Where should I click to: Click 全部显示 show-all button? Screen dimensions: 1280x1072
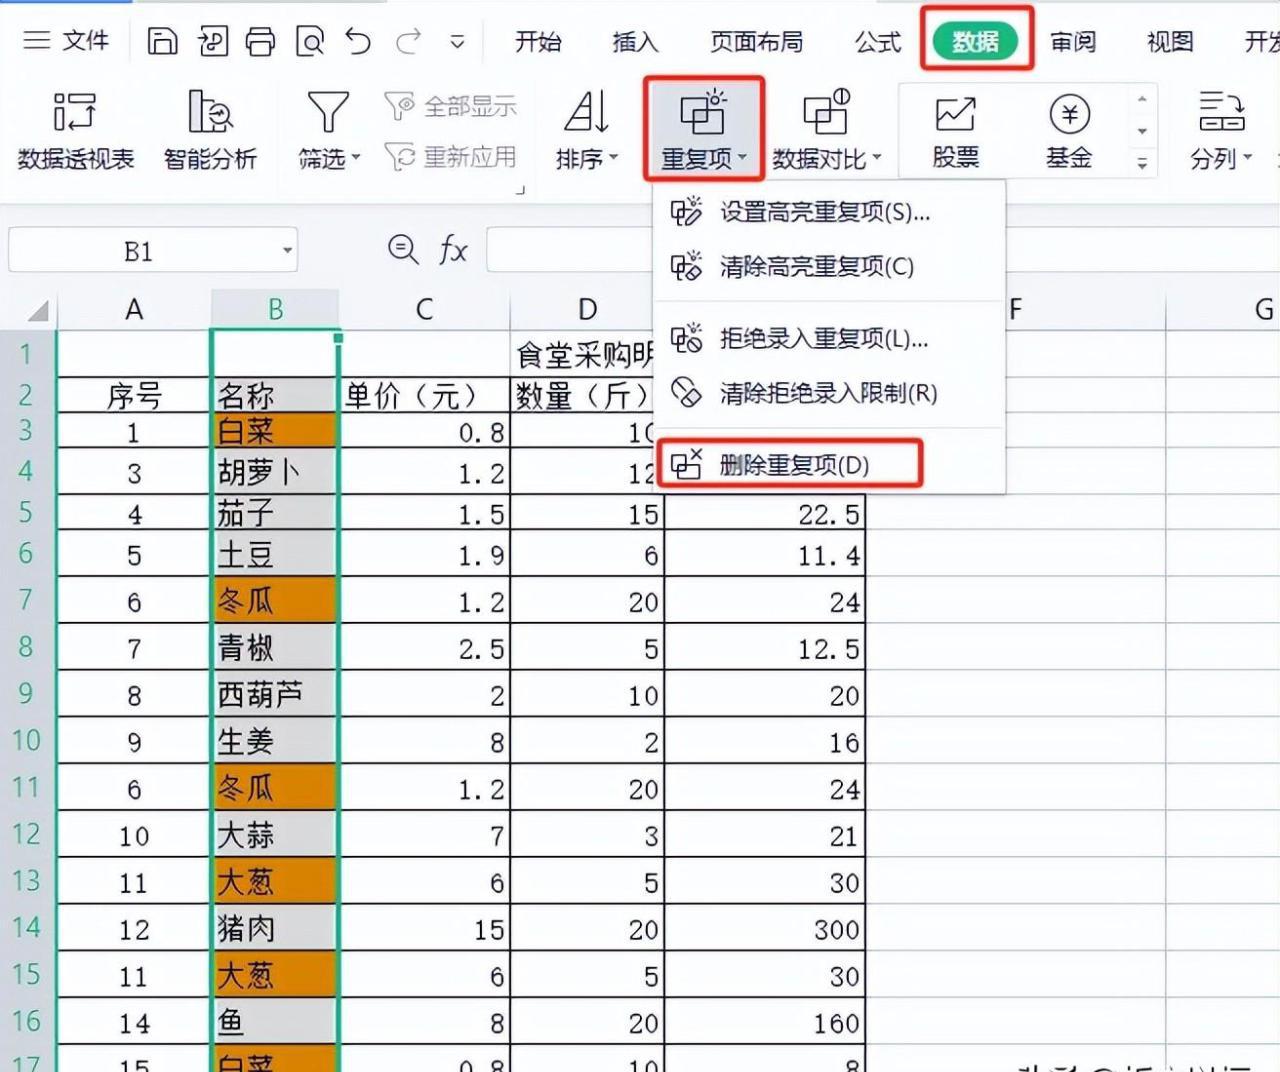point(451,106)
